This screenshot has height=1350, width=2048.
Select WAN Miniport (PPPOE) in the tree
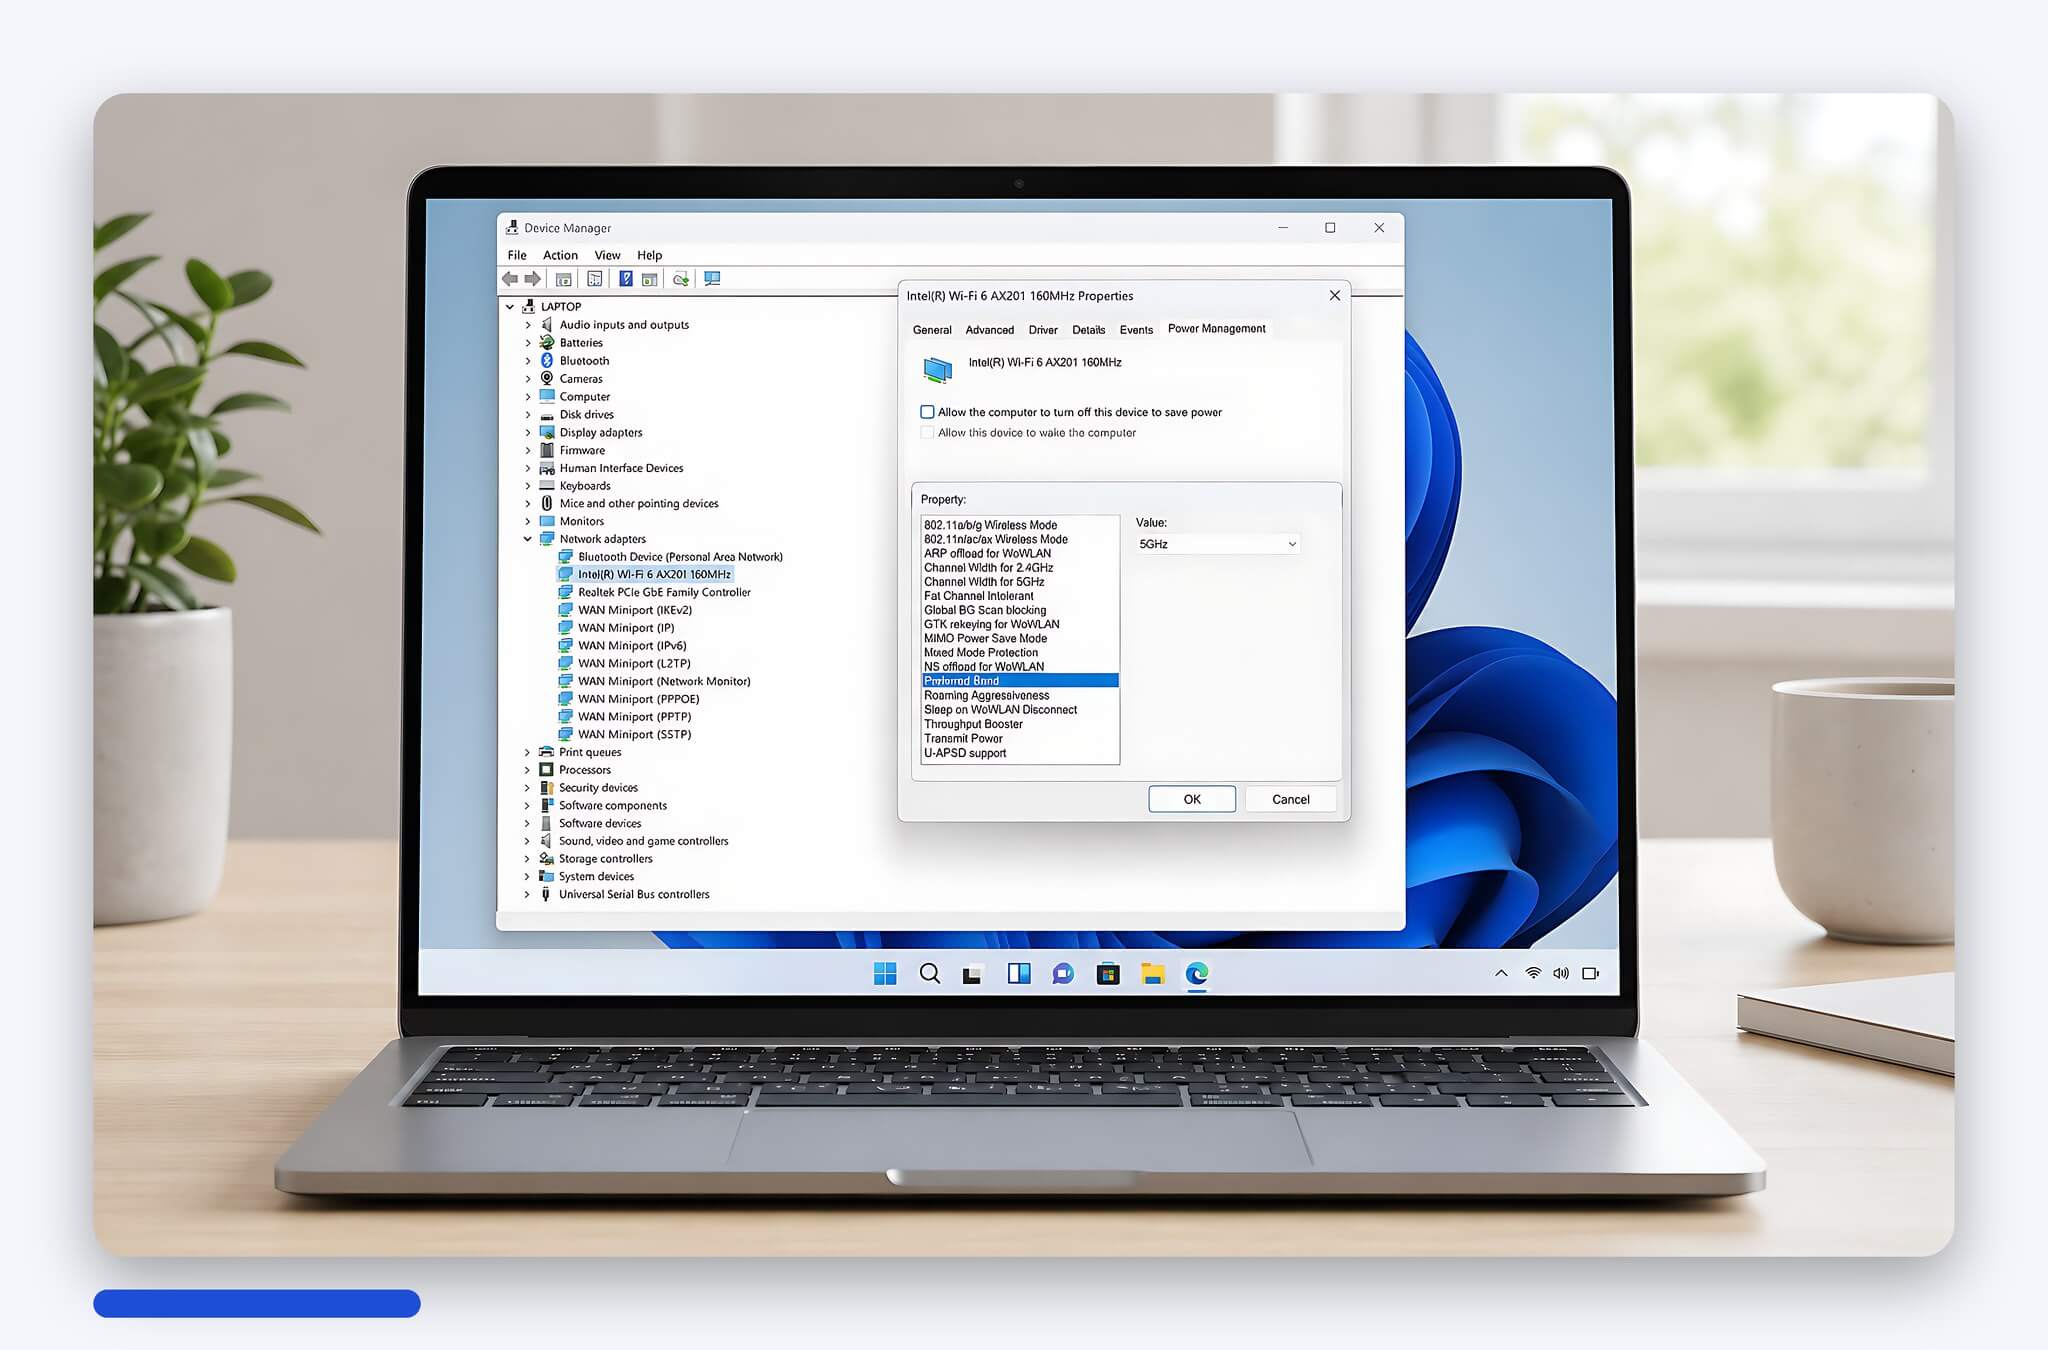[x=638, y=699]
